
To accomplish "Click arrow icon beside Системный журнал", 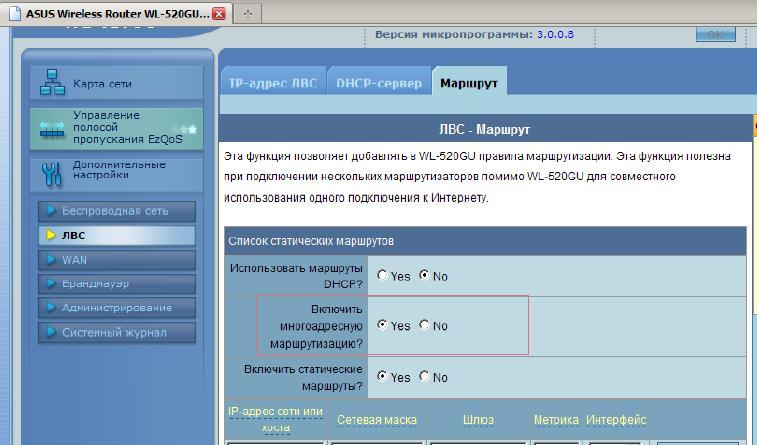I will tap(51, 332).
